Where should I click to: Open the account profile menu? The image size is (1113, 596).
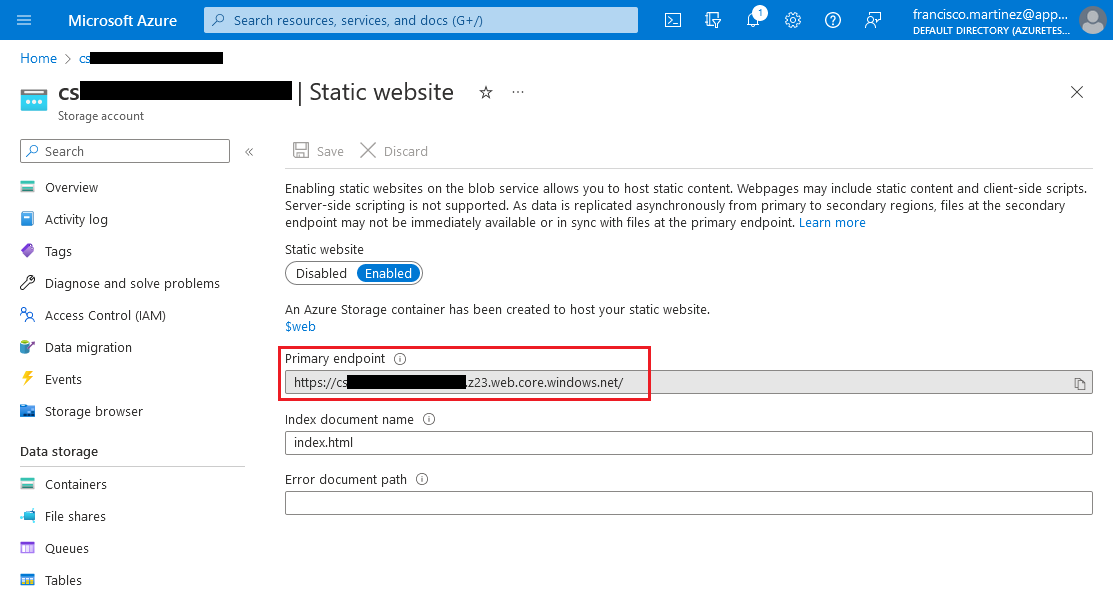click(1091, 20)
